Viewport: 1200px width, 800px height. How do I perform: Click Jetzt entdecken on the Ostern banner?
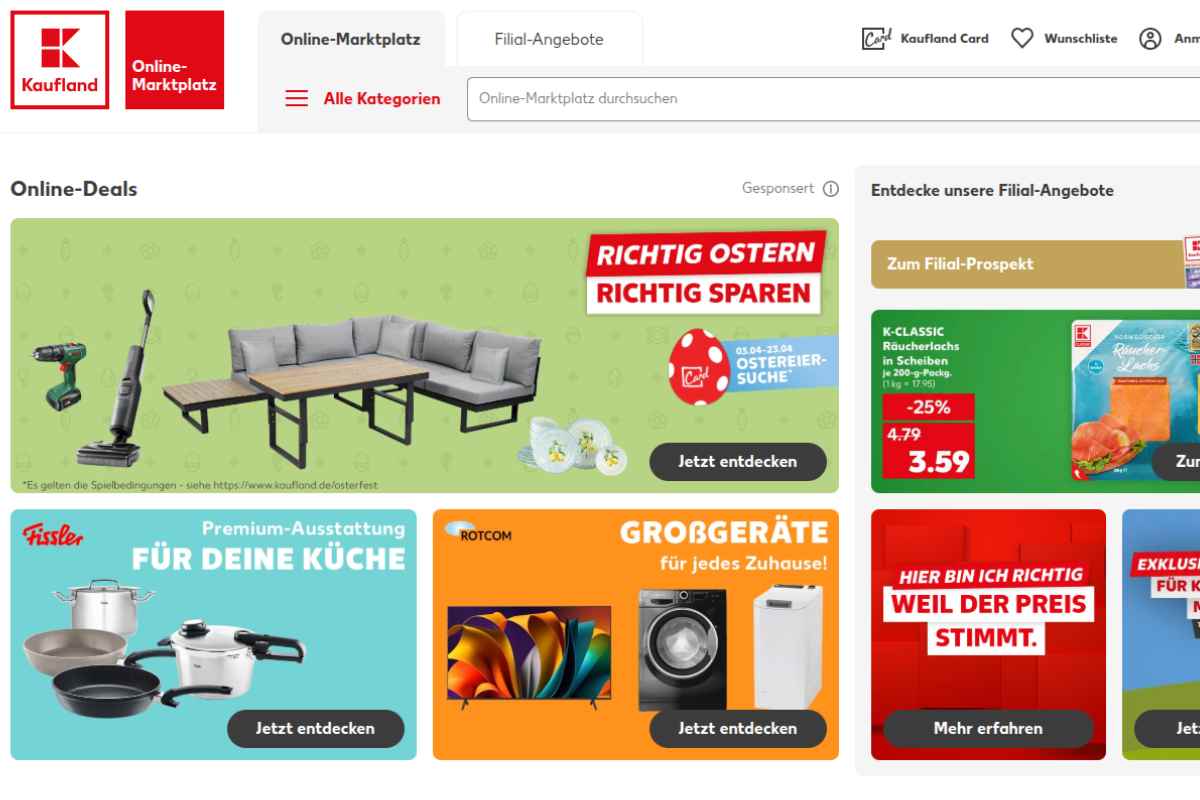click(738, 461)
